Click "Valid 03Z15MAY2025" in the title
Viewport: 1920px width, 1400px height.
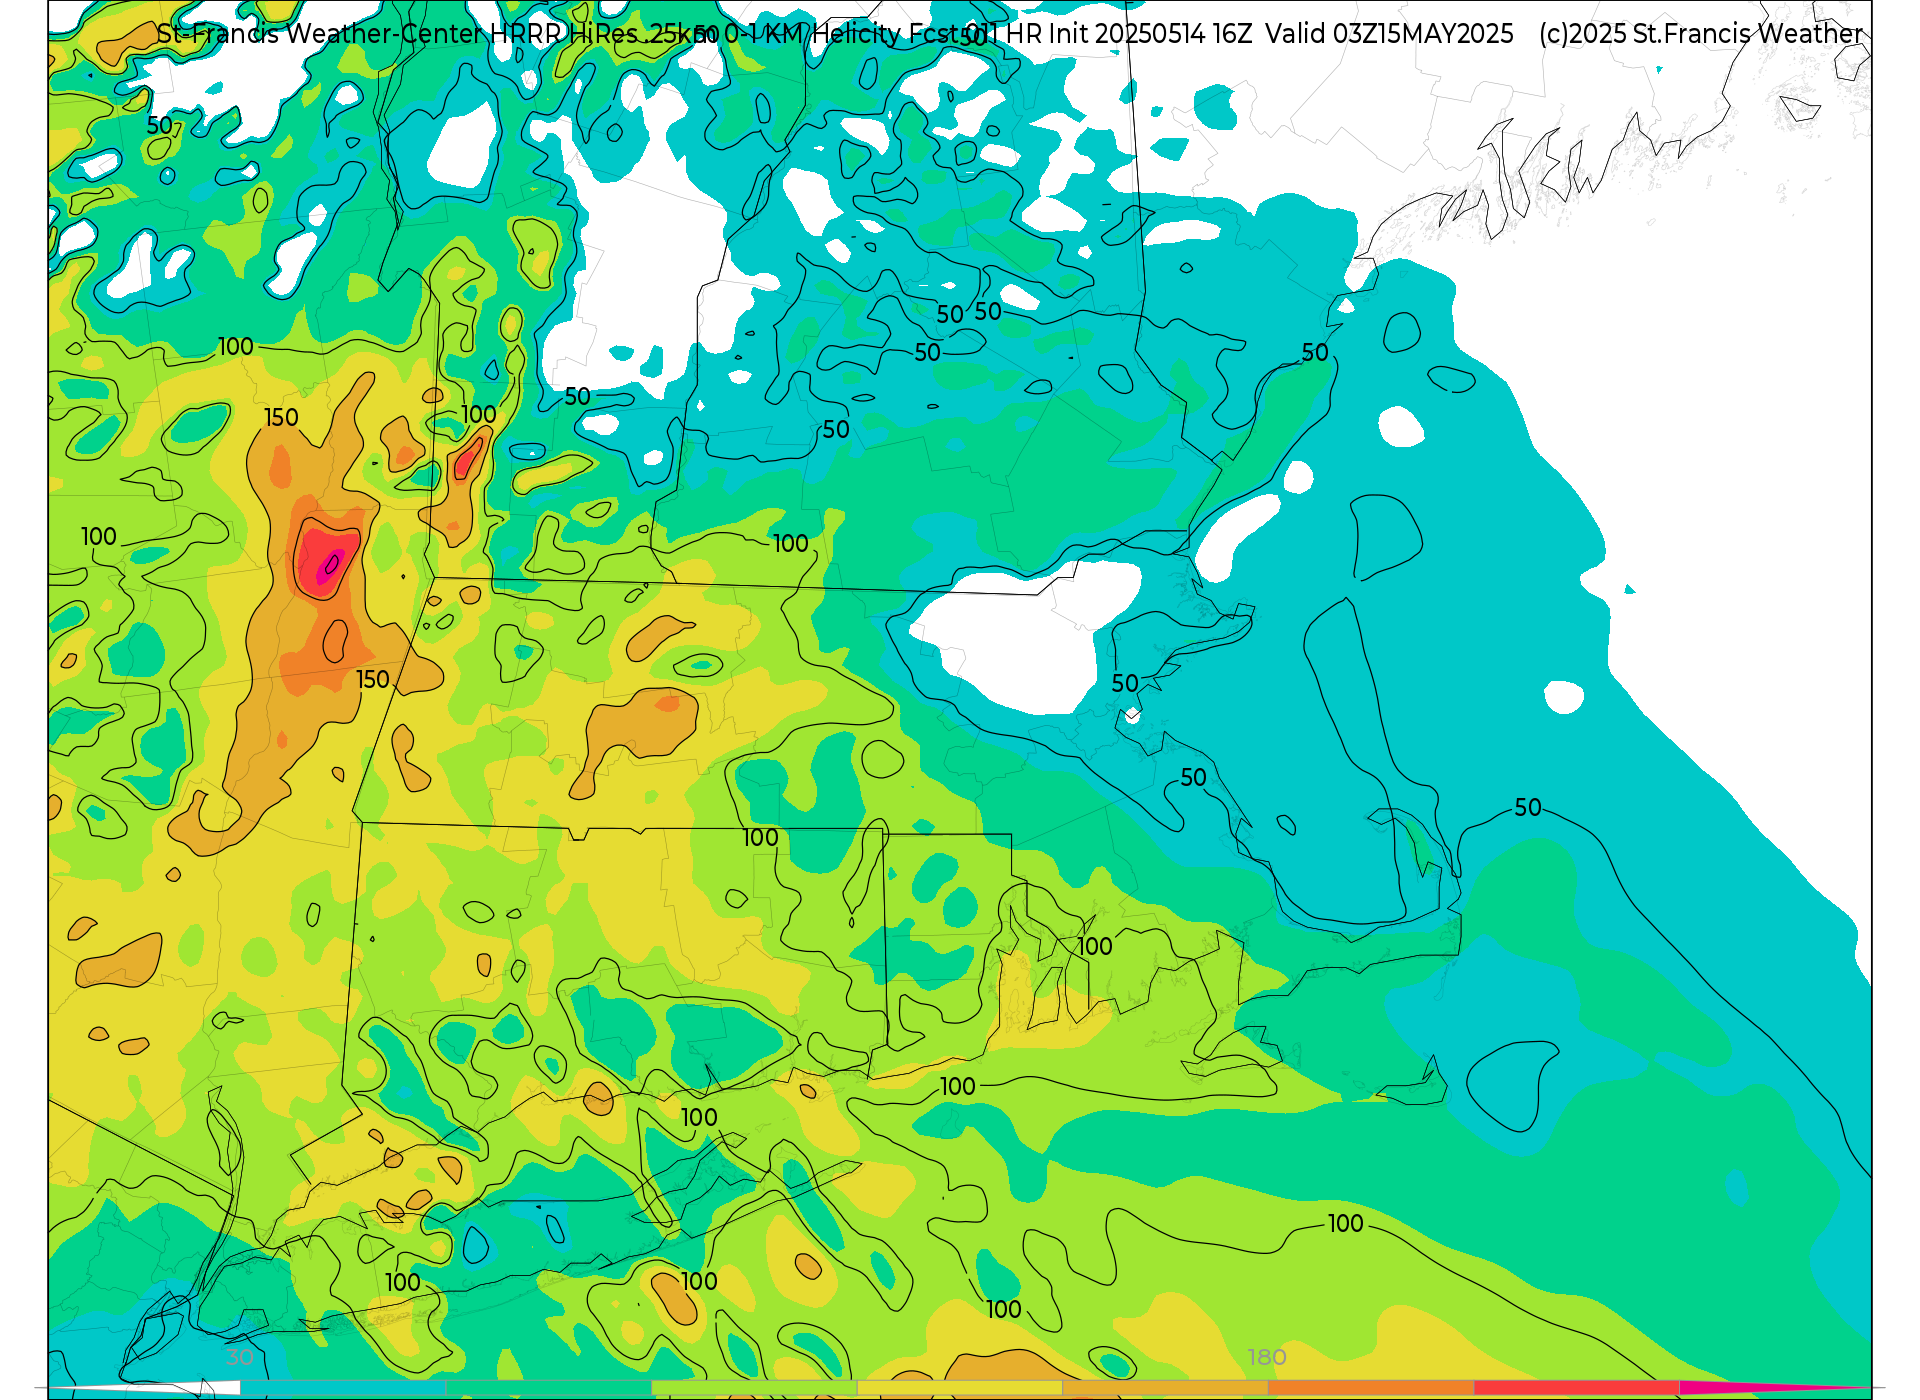(x=1389, y=34)
